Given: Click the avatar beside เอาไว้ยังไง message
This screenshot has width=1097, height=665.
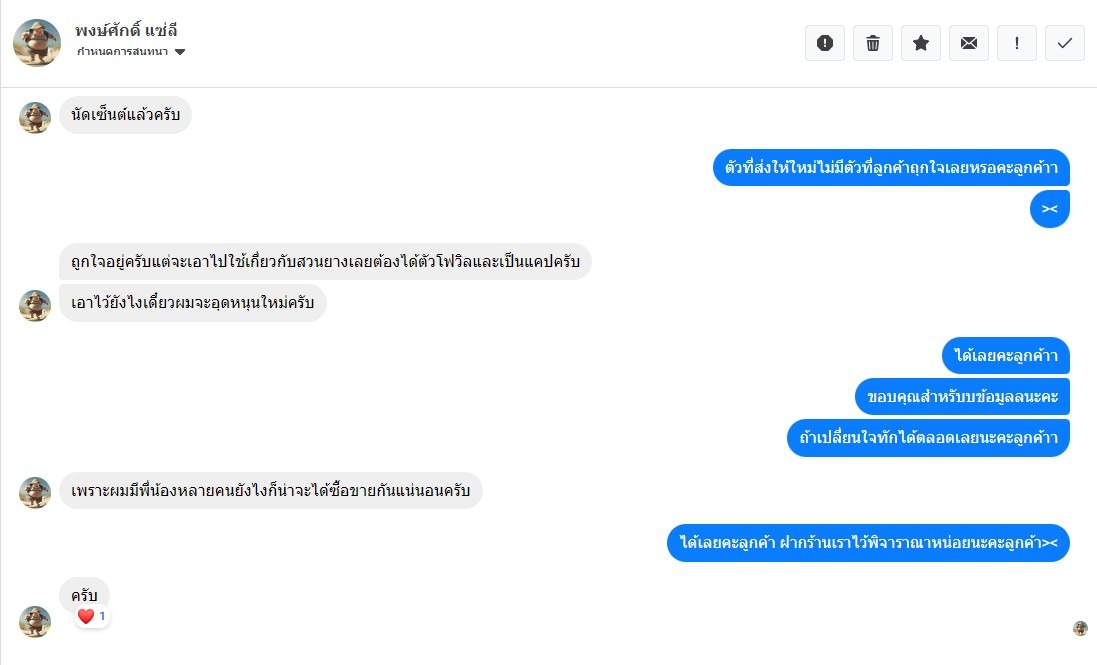Looking at the screenshot, I should click(35, 305).
